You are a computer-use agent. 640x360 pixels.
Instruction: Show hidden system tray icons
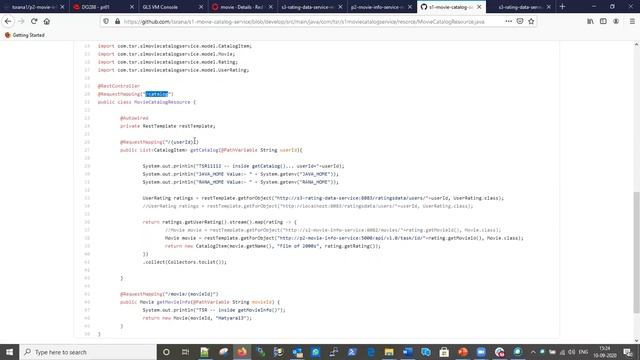(x=533, y=352)
